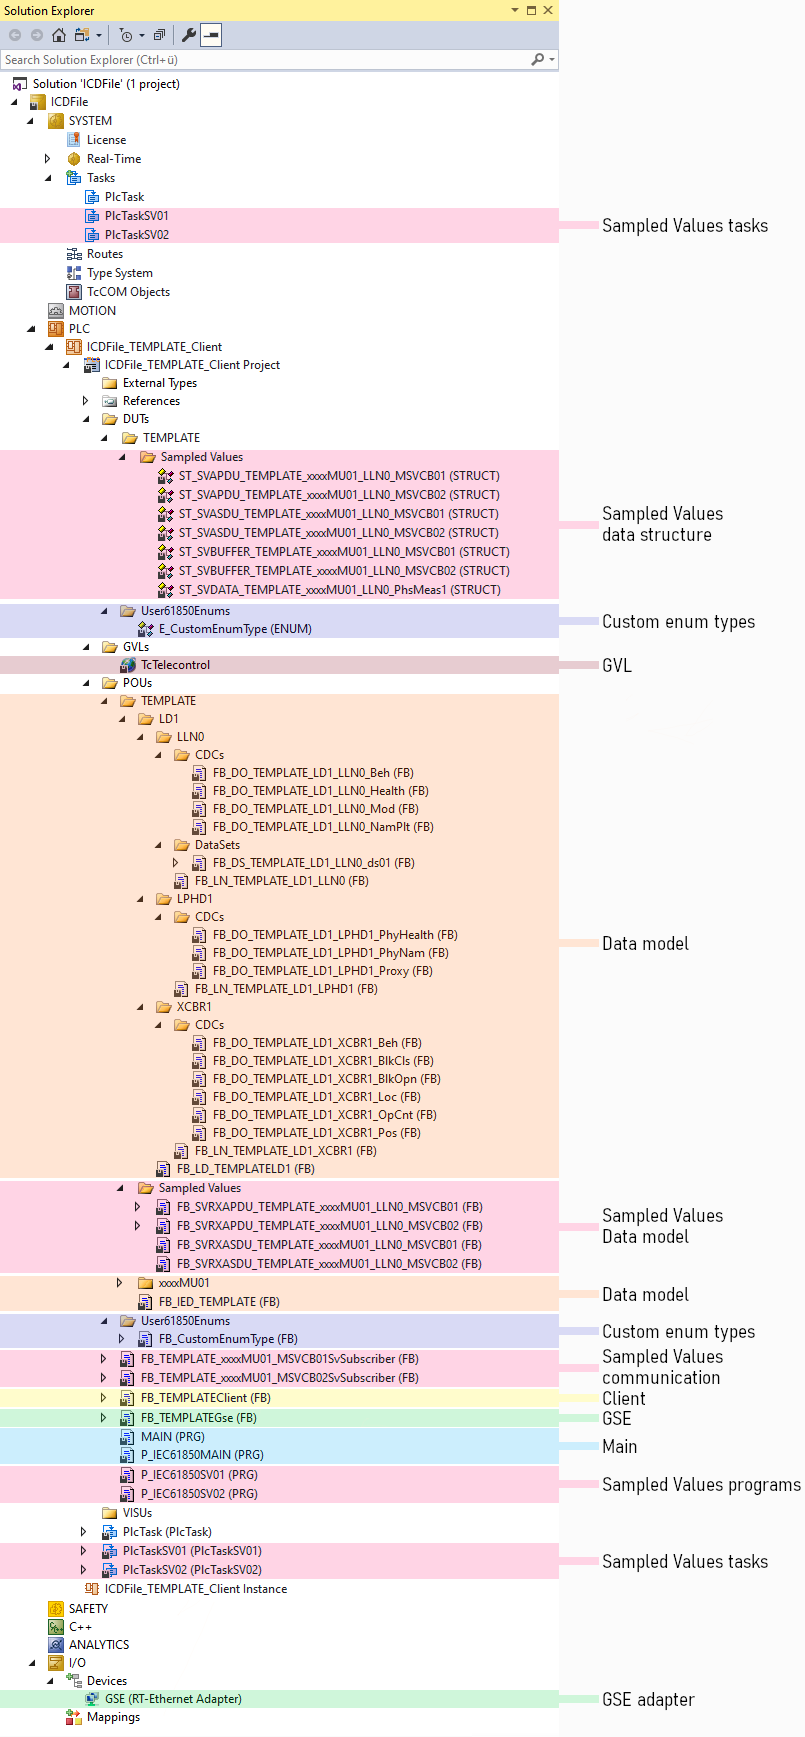
Task: Select the Routes icon
Action: pyautogui.click(x=74, y=254)
